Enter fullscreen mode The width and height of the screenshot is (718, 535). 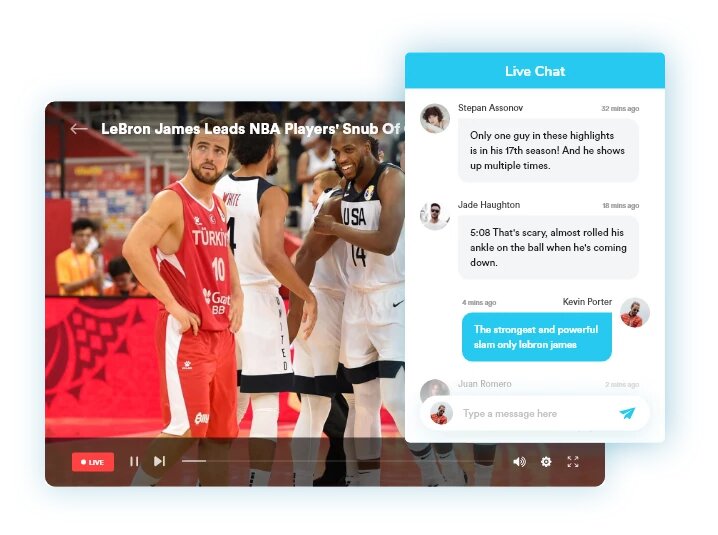click(x=573, y=462)
